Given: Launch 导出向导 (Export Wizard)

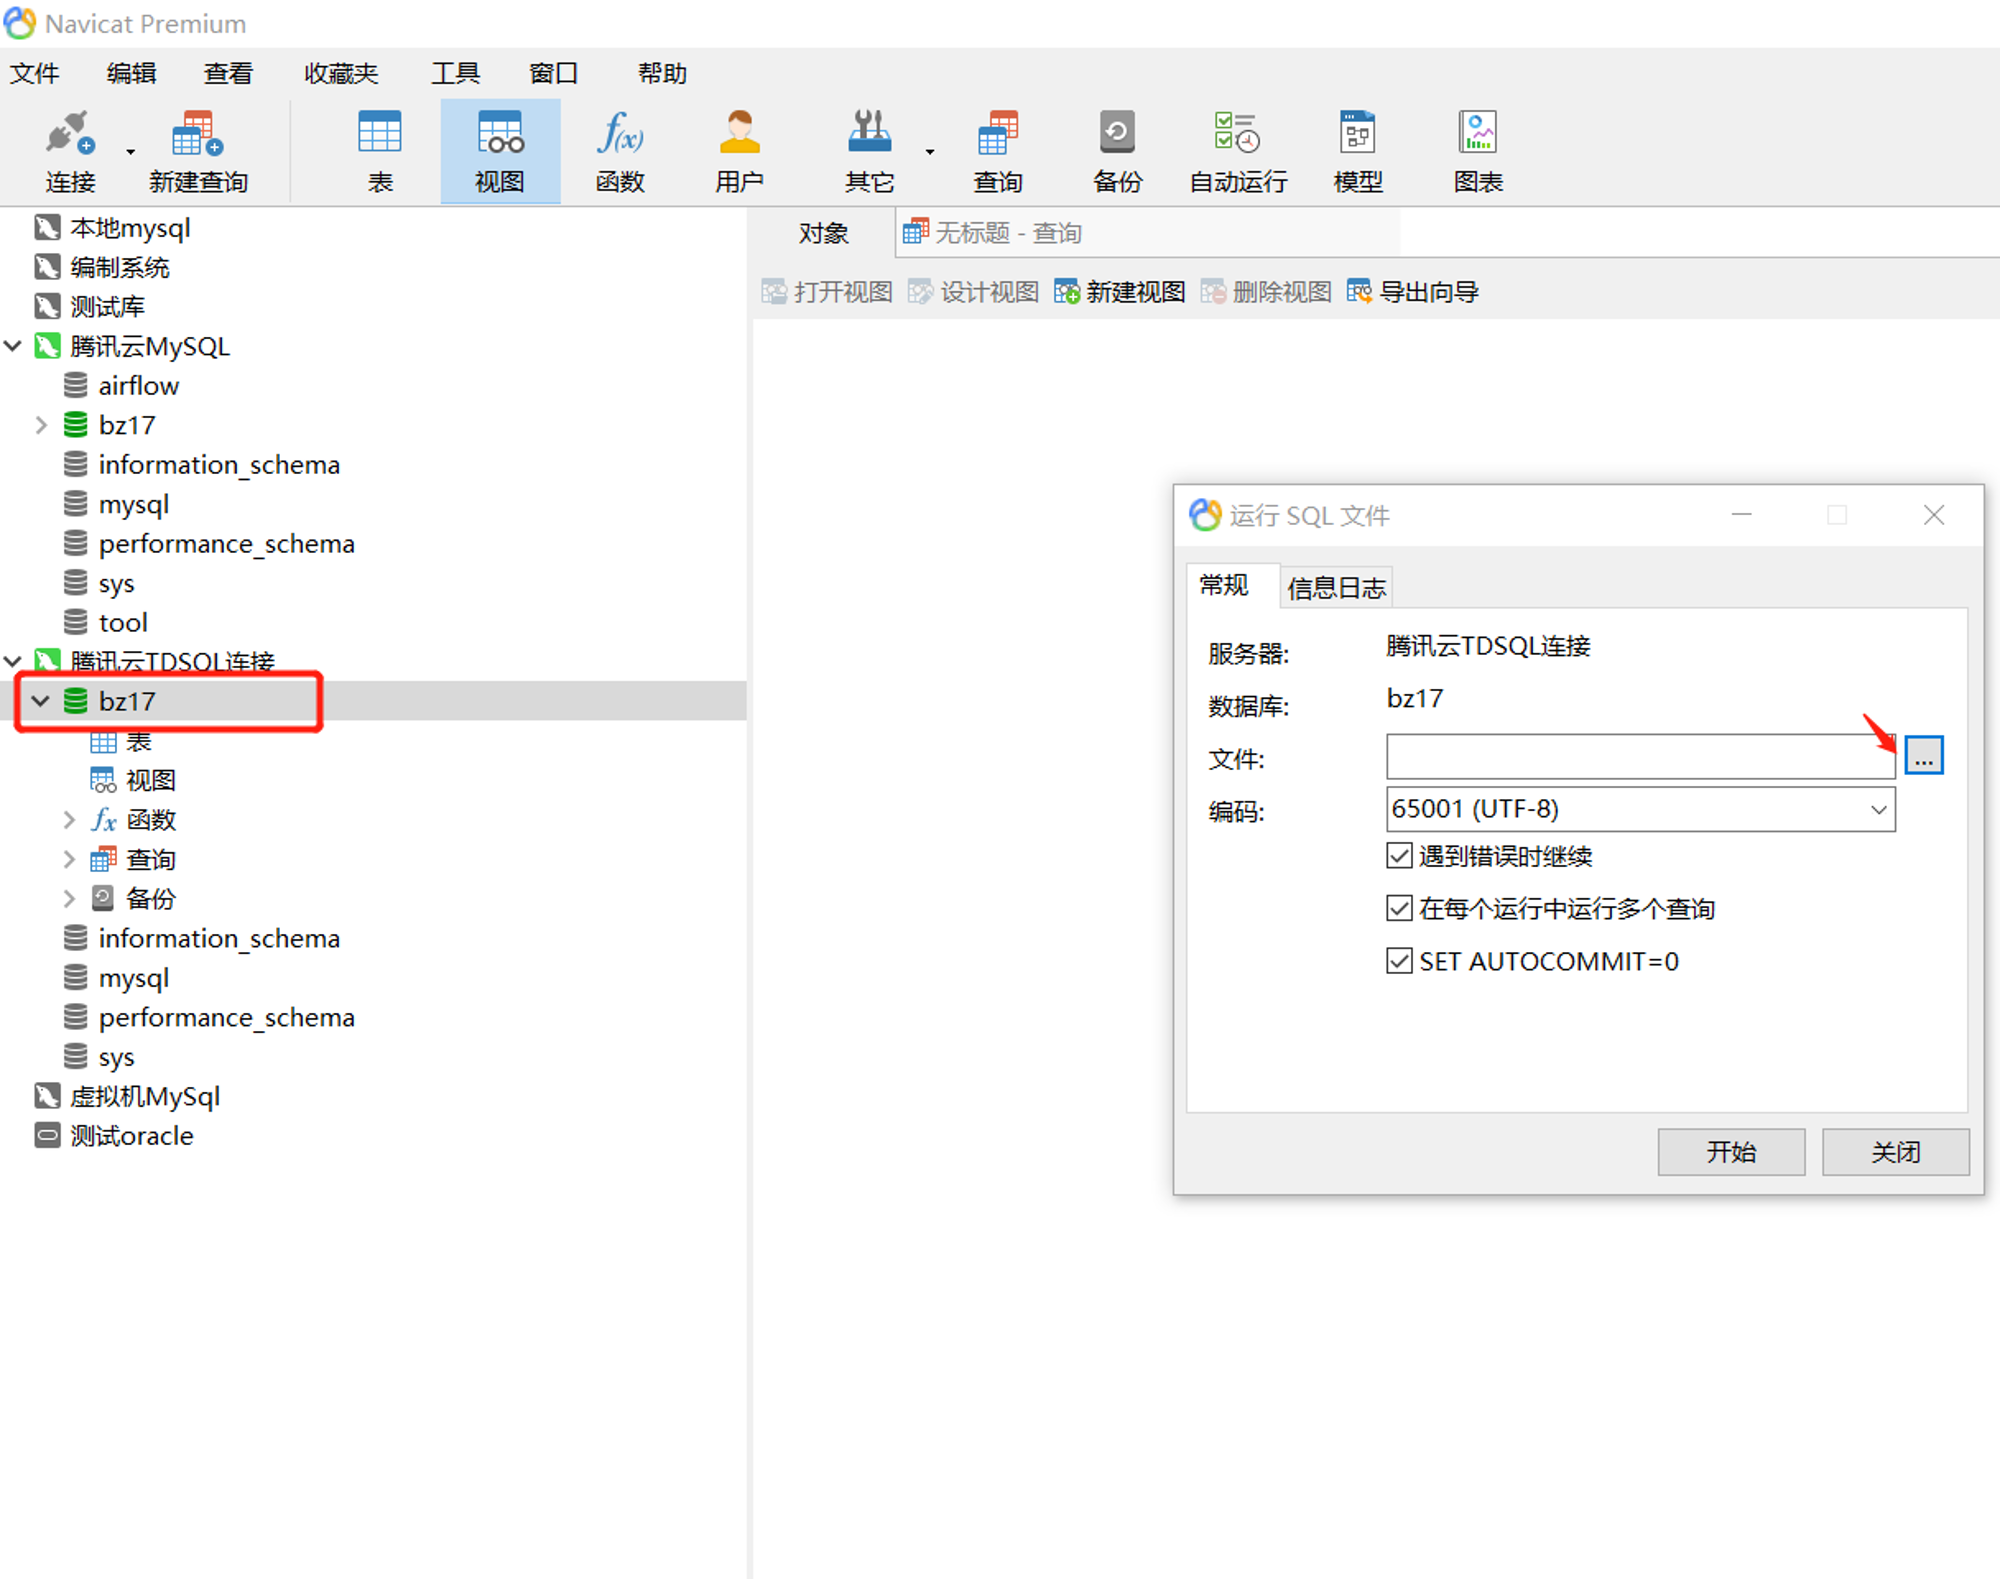Looking at the screenshot, I should [x=1412, y=292].
